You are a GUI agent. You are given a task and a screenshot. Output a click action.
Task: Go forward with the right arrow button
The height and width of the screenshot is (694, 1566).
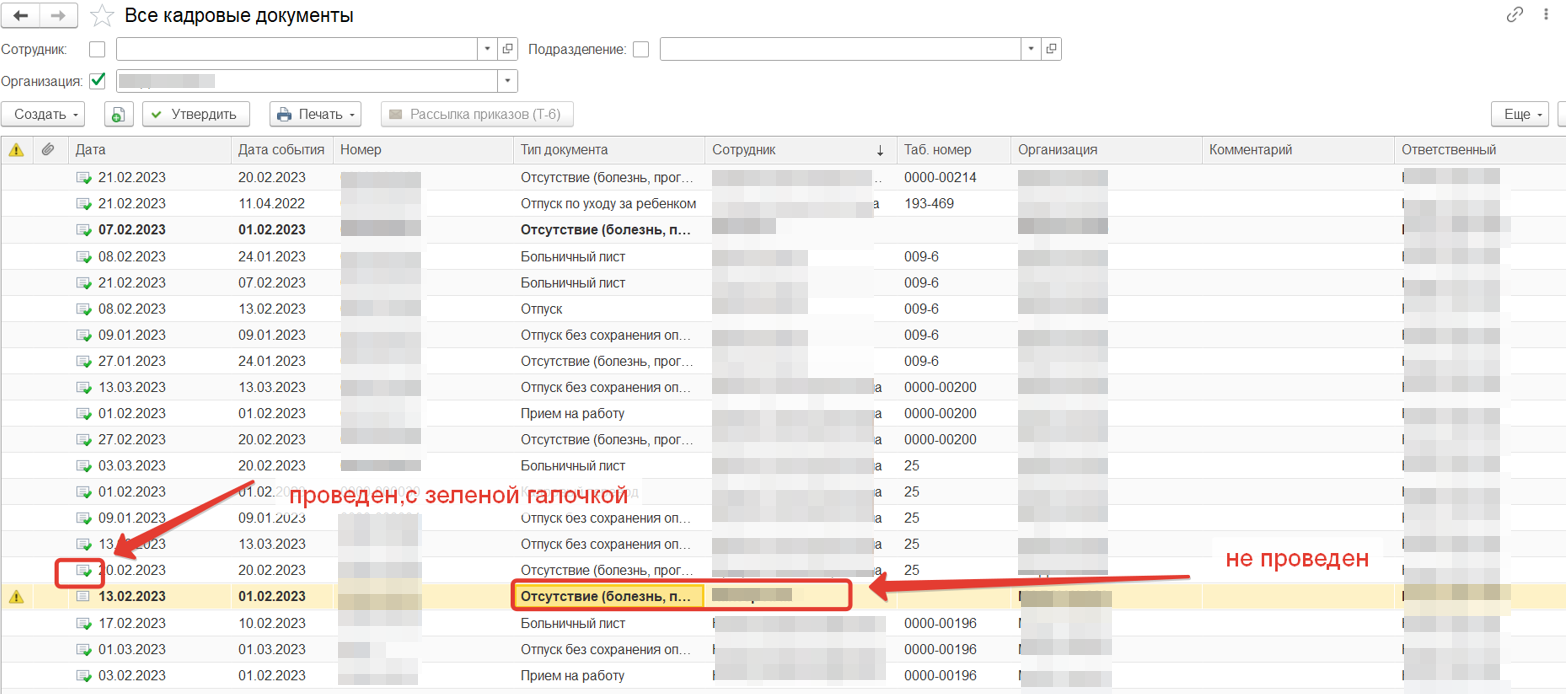point(58,16)
